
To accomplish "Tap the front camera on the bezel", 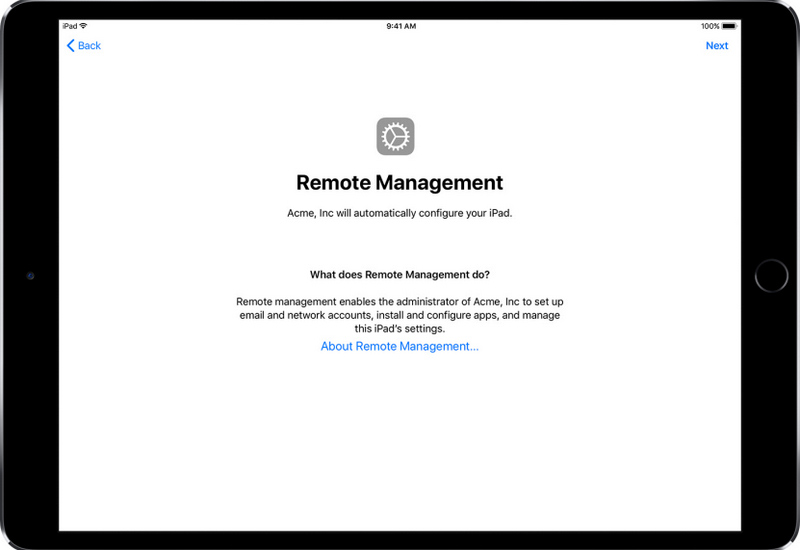I will coord(30,276).
